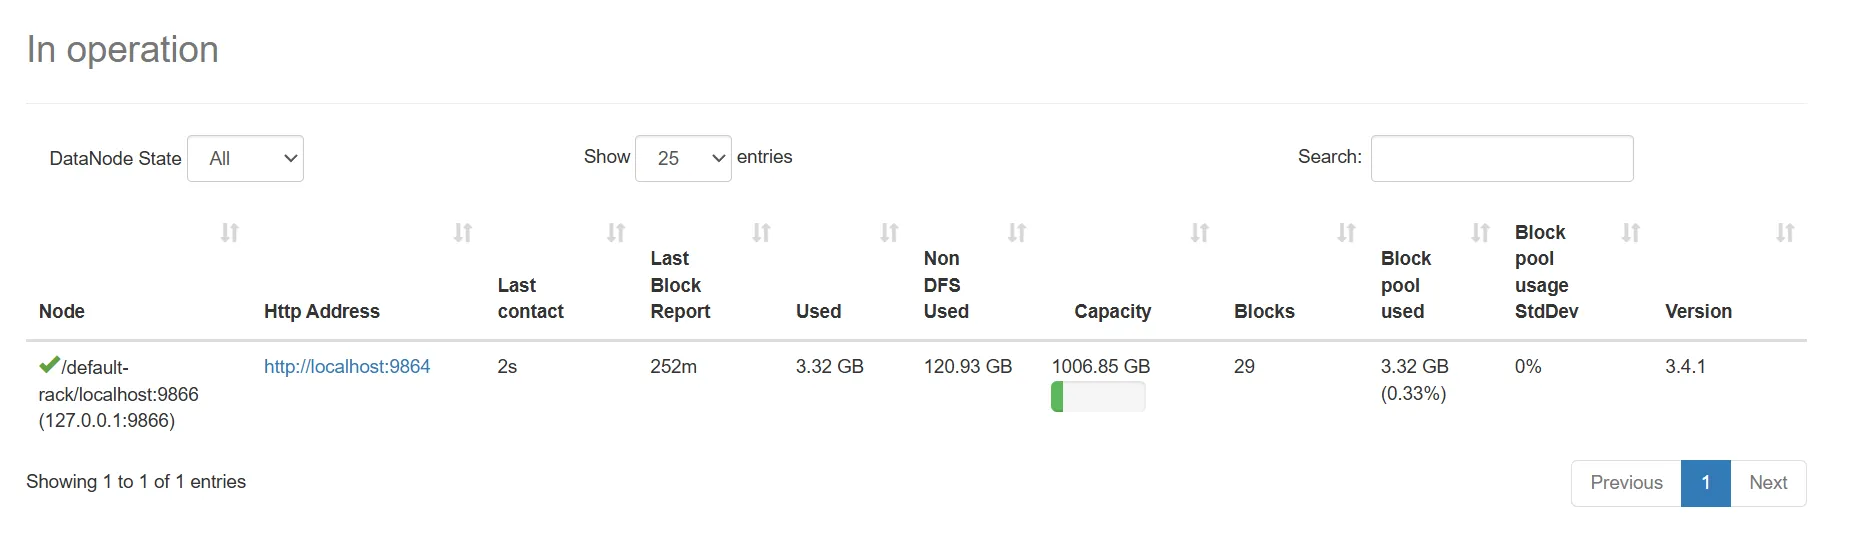The width and height of the screenshot is (1855, 548).
Task: Click the Next page button
Action: pyautogui.click(x=1767, y=483)
